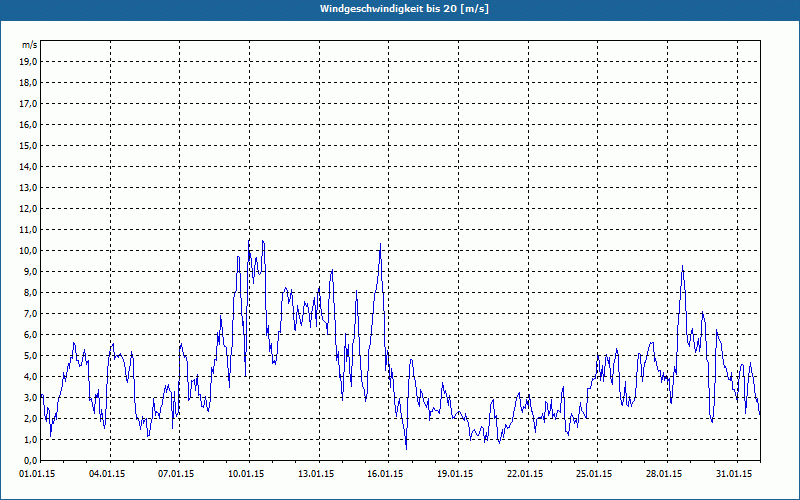Click the 15,0 y-axis label
The width and height of the screenshot is (800, 500).
click(x=28, y=145)
